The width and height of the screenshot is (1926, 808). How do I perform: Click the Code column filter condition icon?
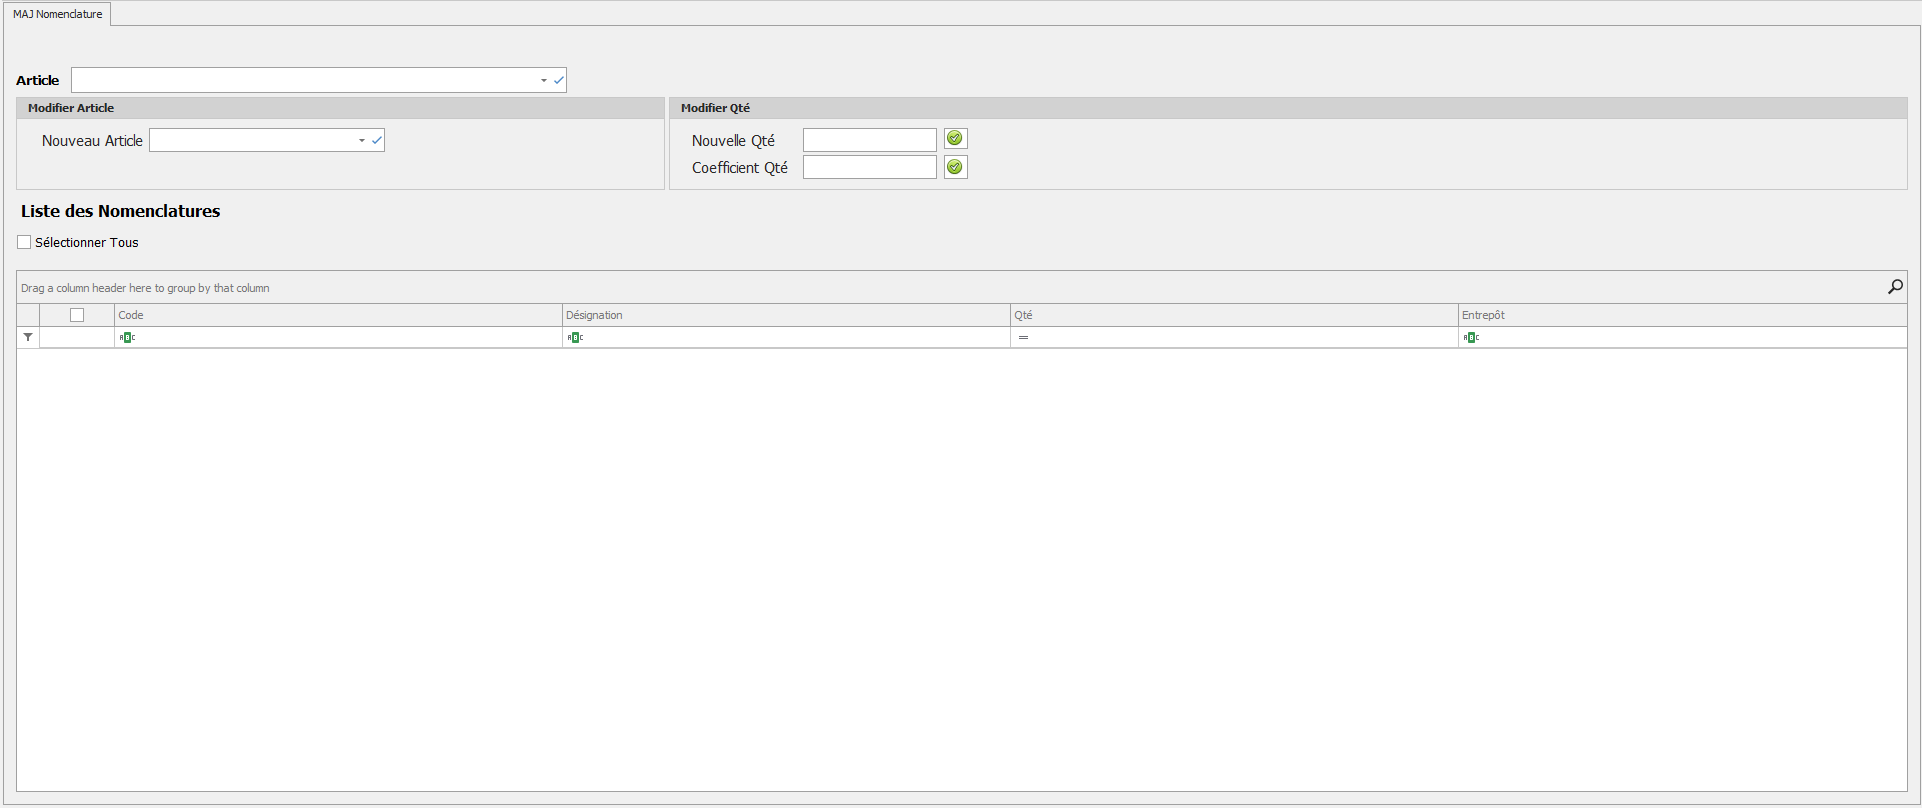tap(127, 338)
